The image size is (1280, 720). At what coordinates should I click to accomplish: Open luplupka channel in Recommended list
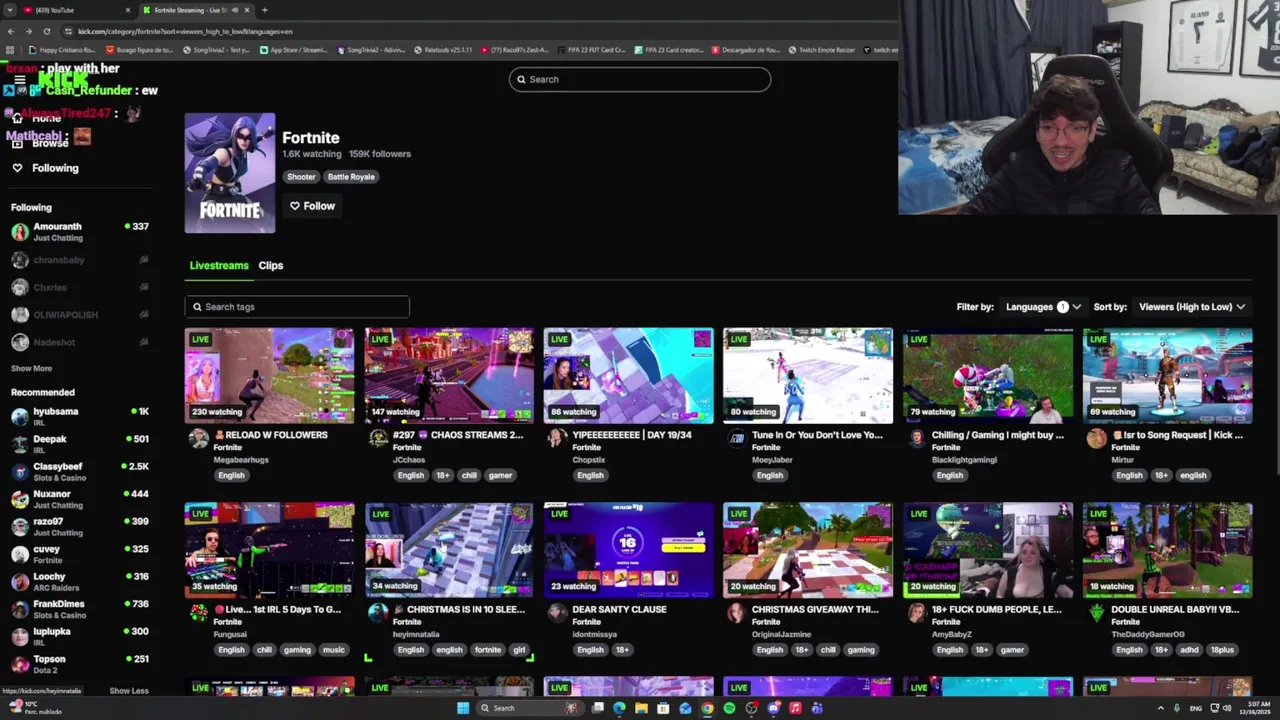click(80, 637)
